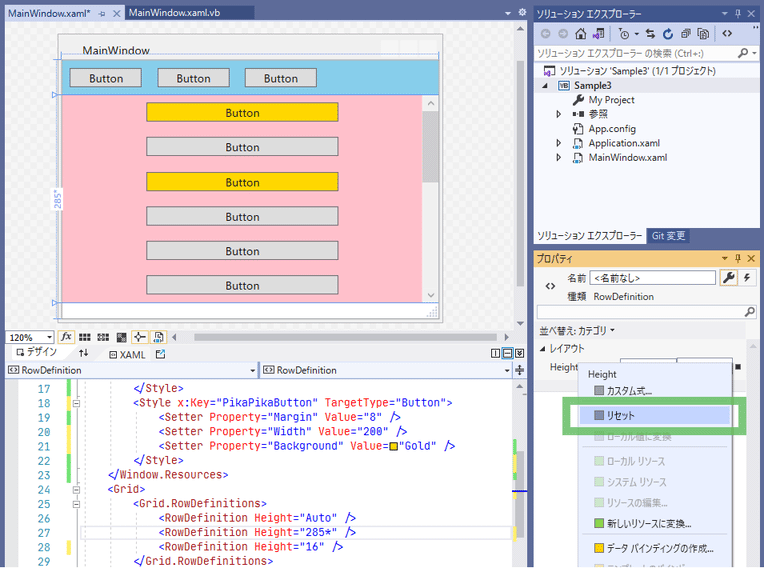Toggle the fx effects button in designer

pyautogui.click(x=66, y=338)
